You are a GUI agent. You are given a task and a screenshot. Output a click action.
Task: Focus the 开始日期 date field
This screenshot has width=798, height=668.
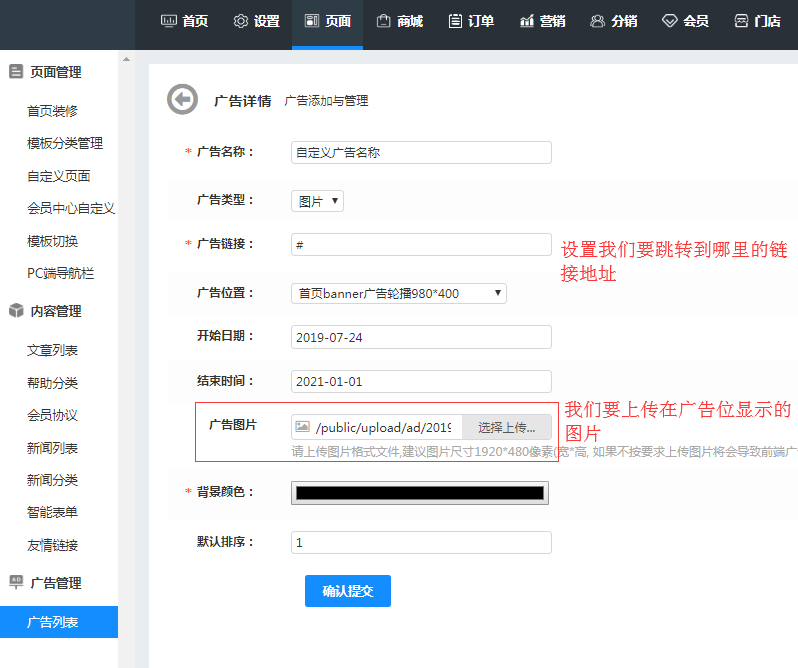point(421,337)
